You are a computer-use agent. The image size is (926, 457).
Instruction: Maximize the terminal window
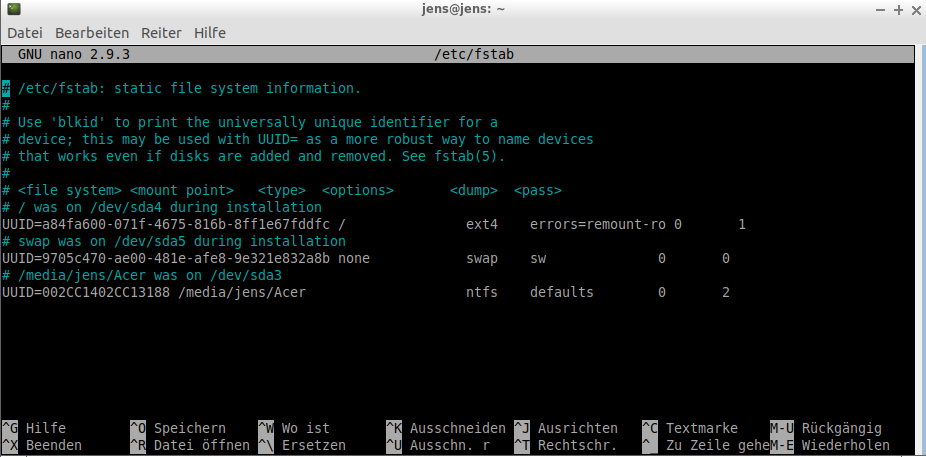(895, 9)
